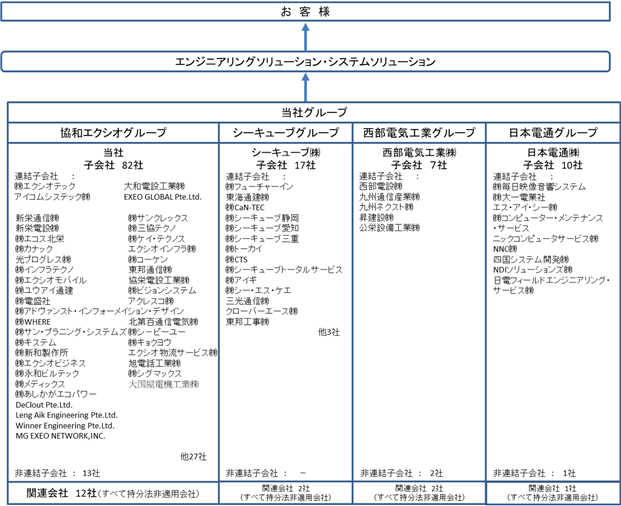
Task: Select エクシオ物流サービス㈱ entry
Action: [x=173, y=352]
